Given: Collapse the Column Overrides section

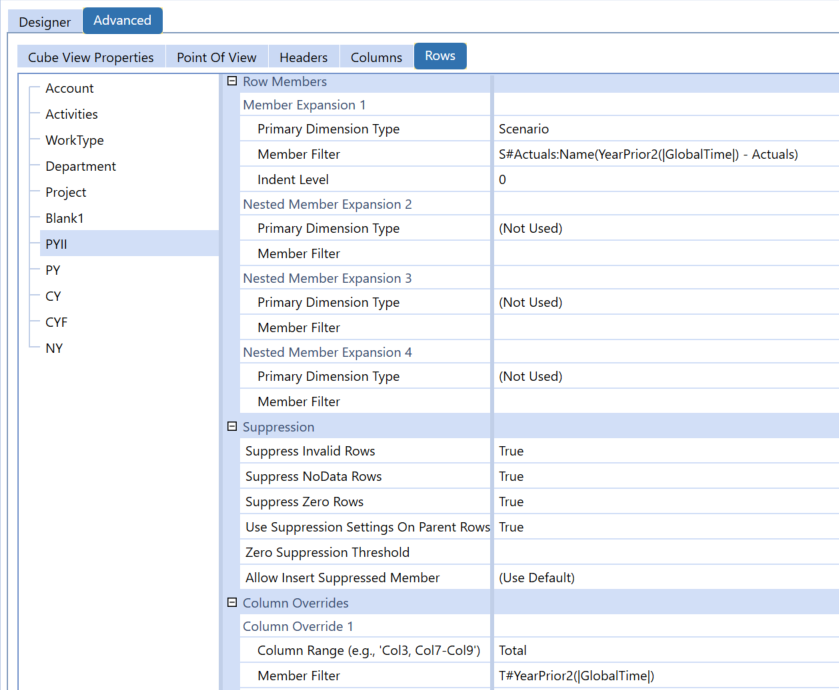Looking at the screenshot, I should [x=232, y=603].
